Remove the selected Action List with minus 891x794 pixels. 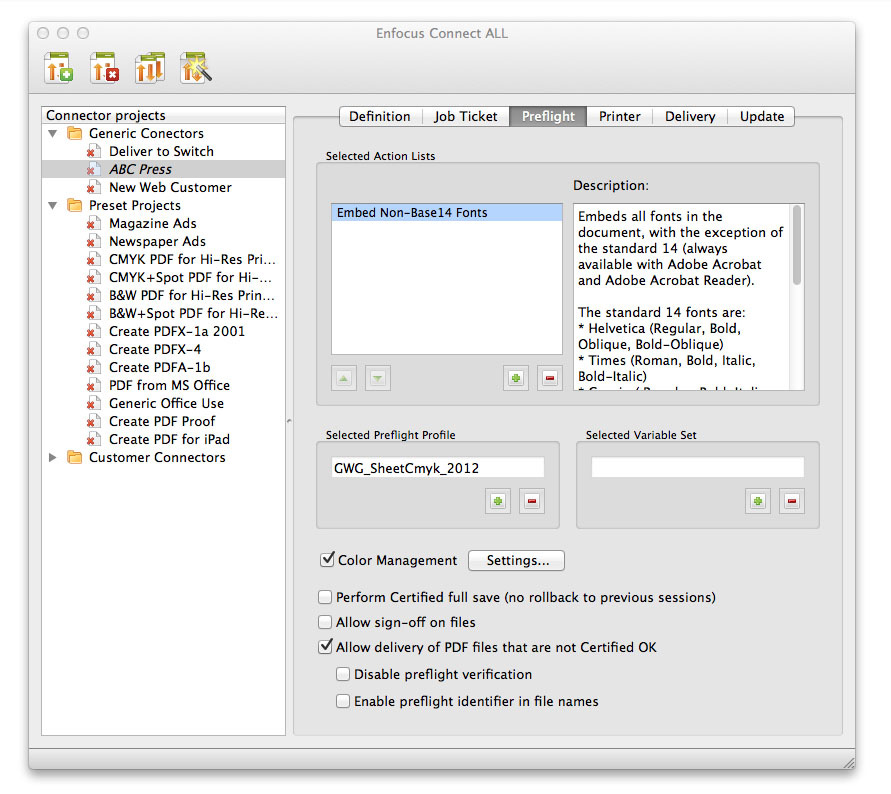pyautogui.click(x=549, y=378)
